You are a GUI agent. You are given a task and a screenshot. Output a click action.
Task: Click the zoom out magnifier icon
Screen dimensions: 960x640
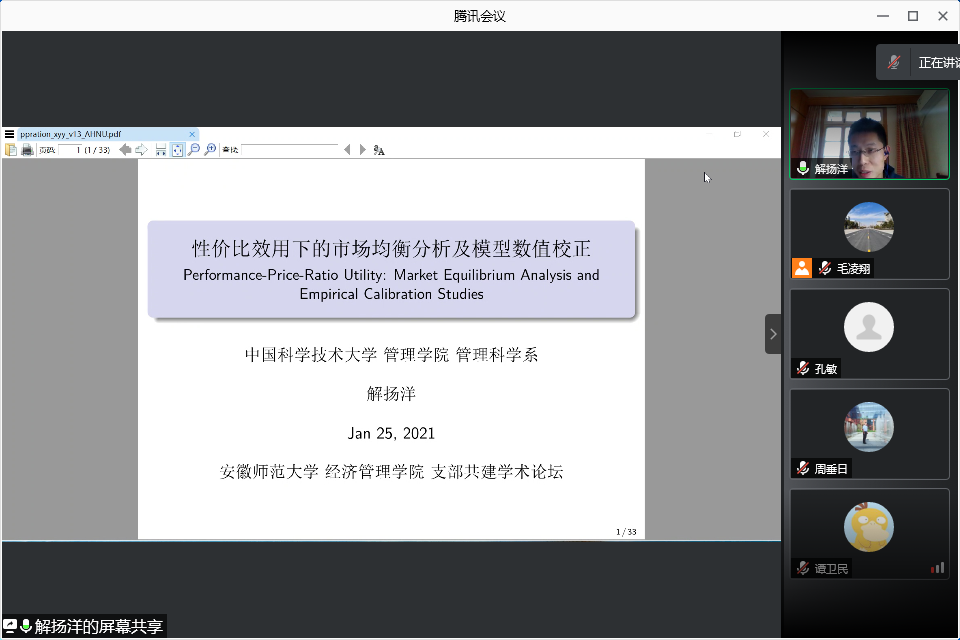point(194,150)
